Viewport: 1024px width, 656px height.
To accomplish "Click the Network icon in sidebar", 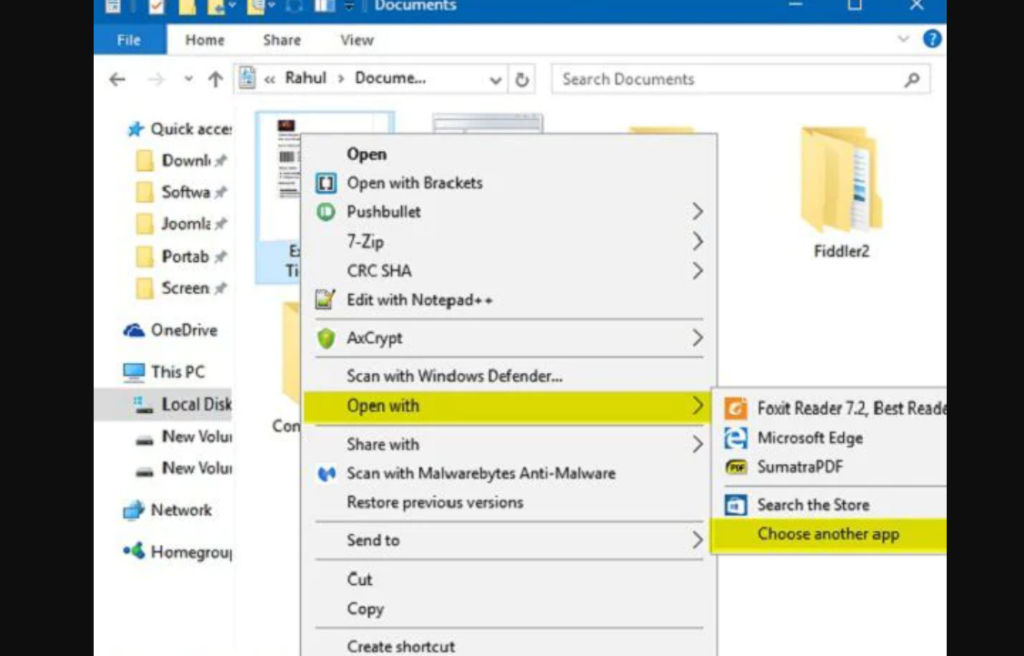I will [x=134, y=510].
